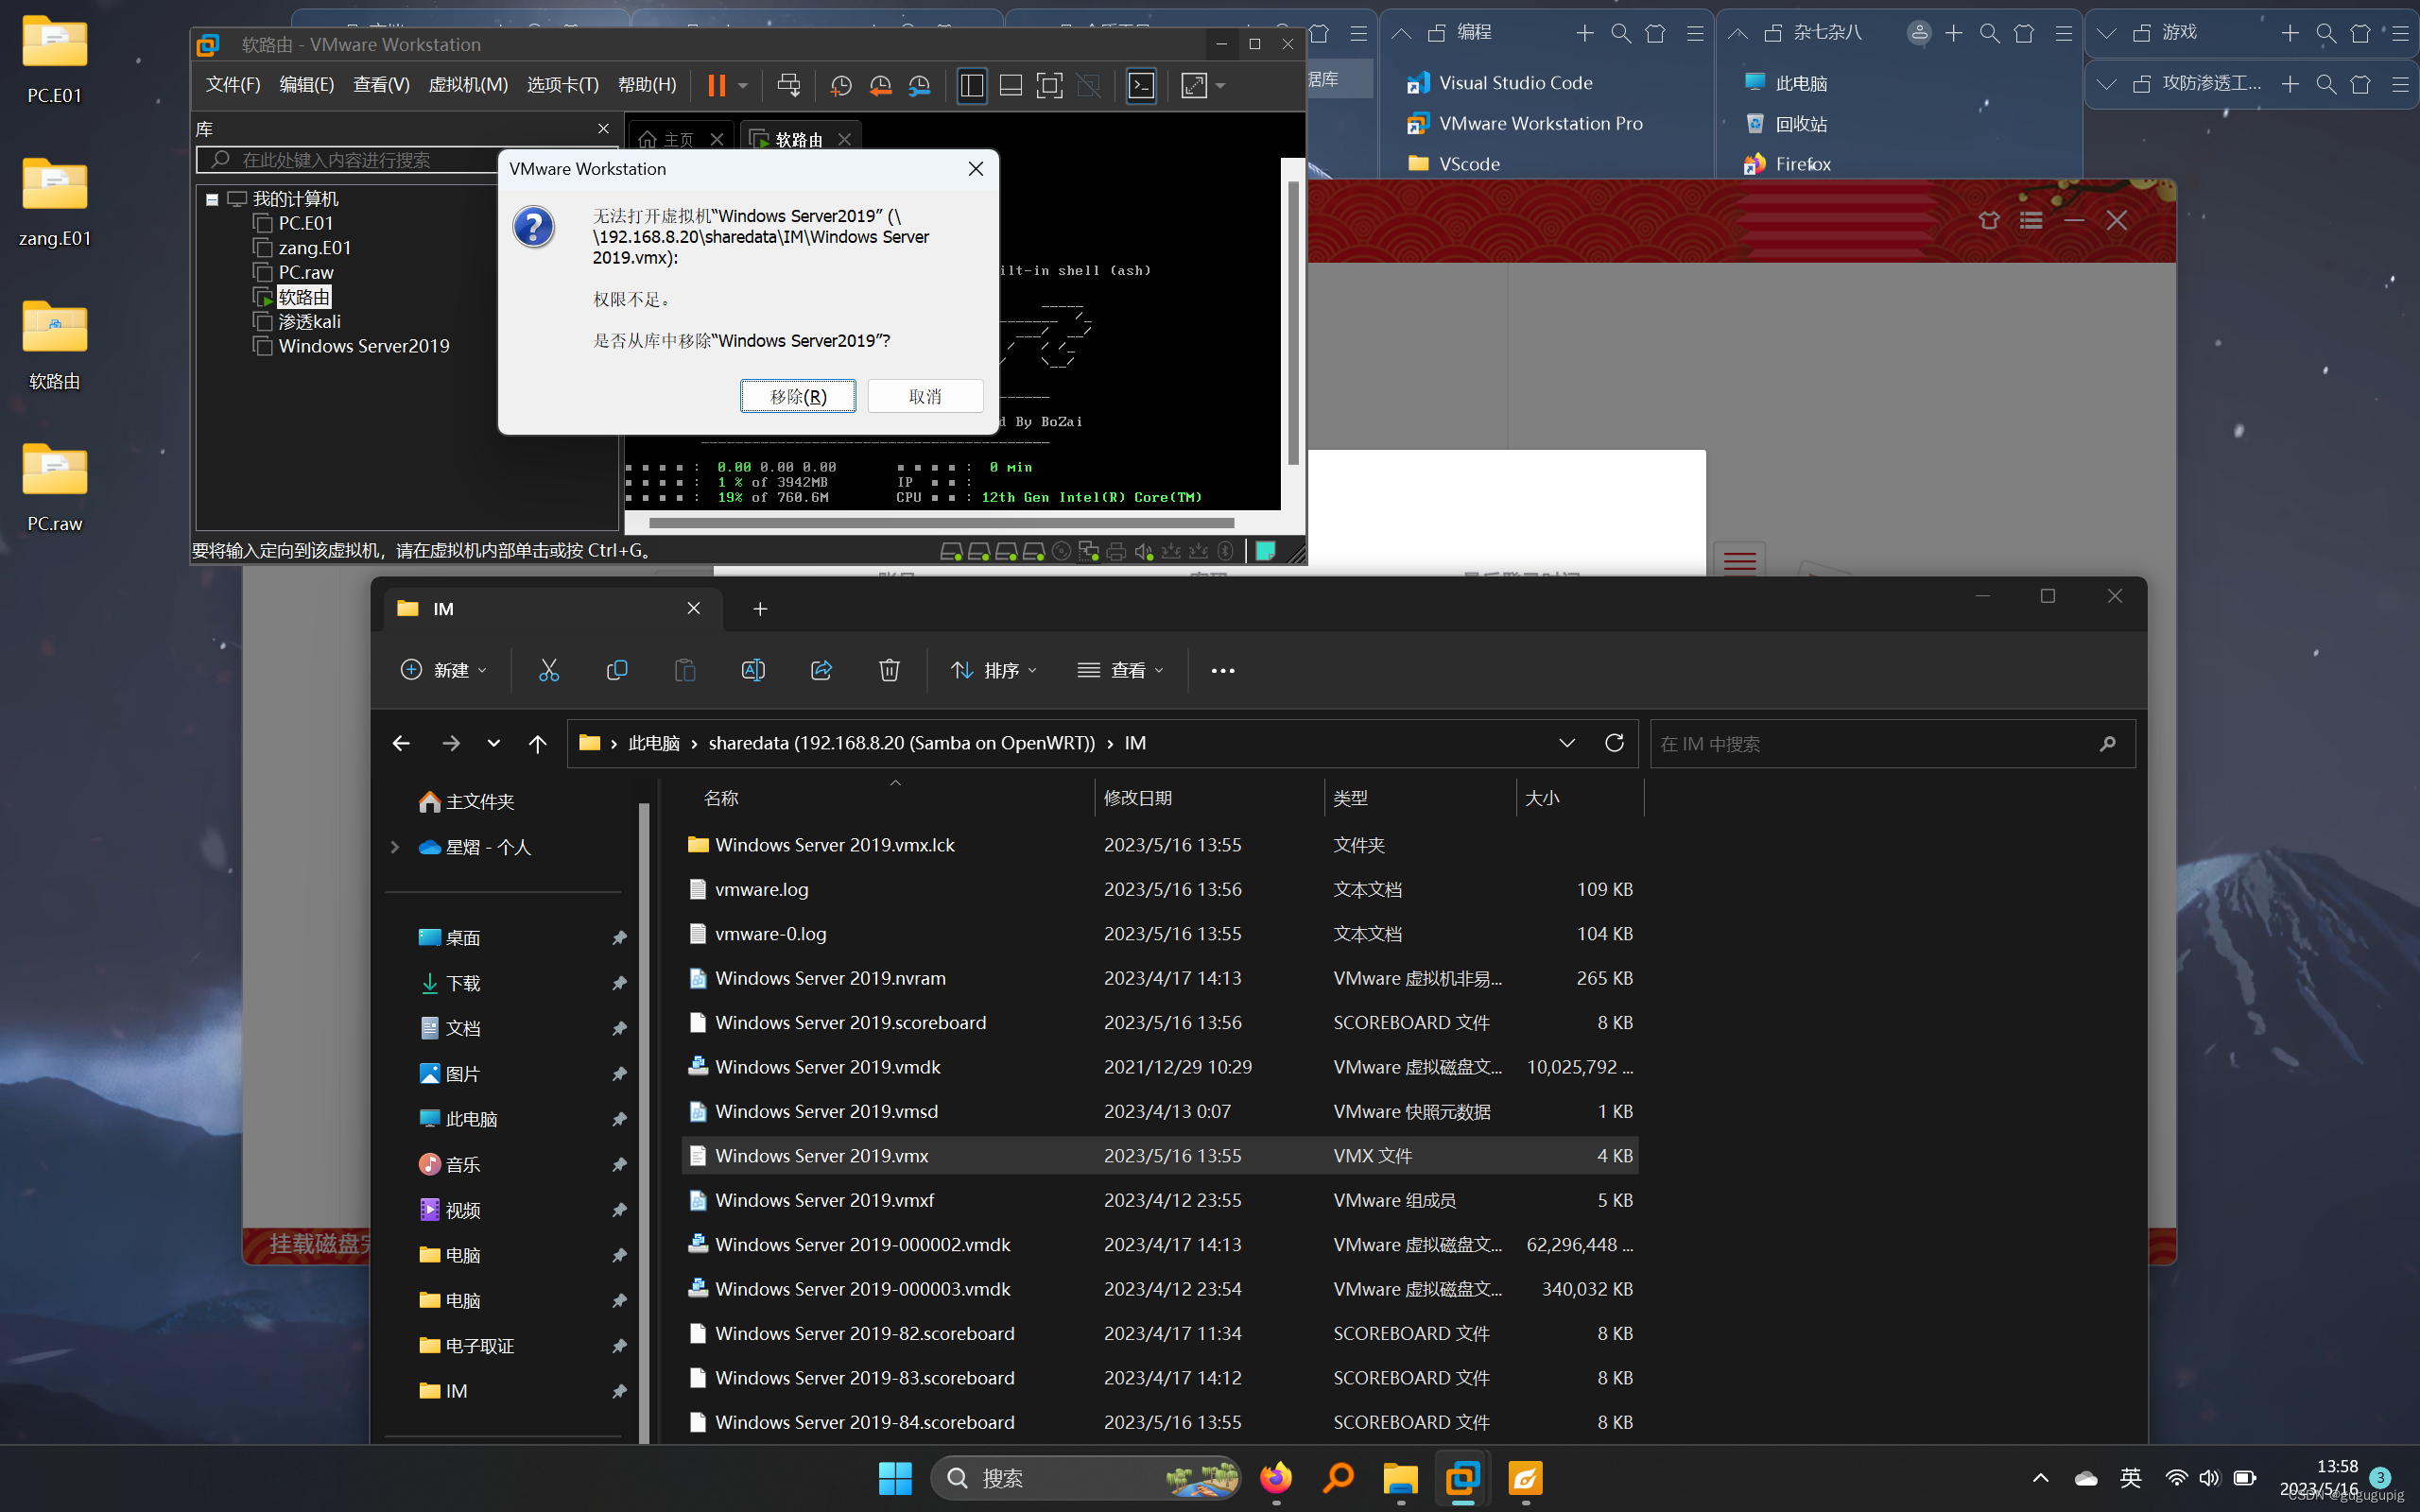
Task: Open VMware Workstation from the taskbar
Action: coord(1462,1477)
